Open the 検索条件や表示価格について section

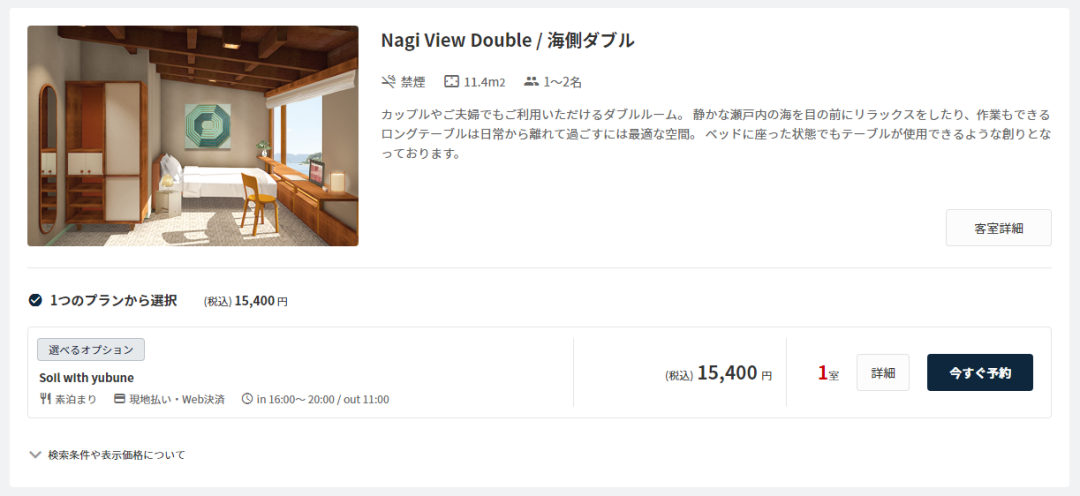pos(107,455)
